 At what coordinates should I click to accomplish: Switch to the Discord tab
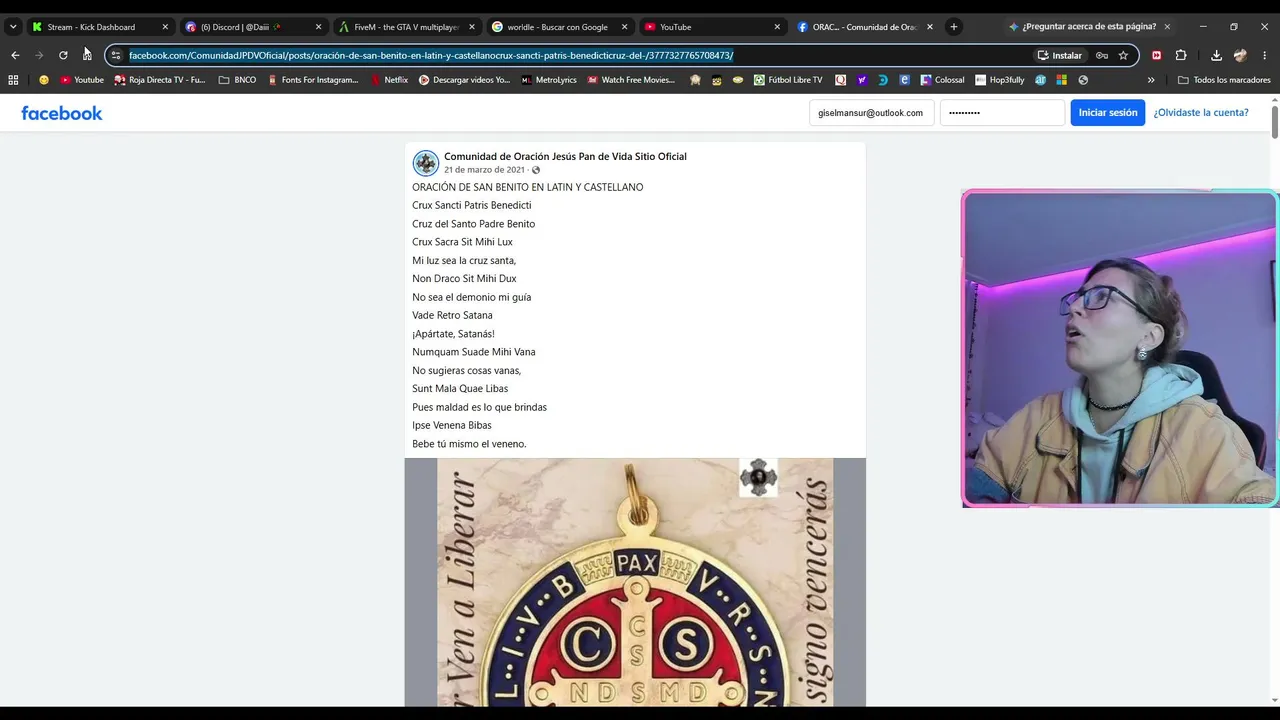pyautogui.click(x=254, y=27)
